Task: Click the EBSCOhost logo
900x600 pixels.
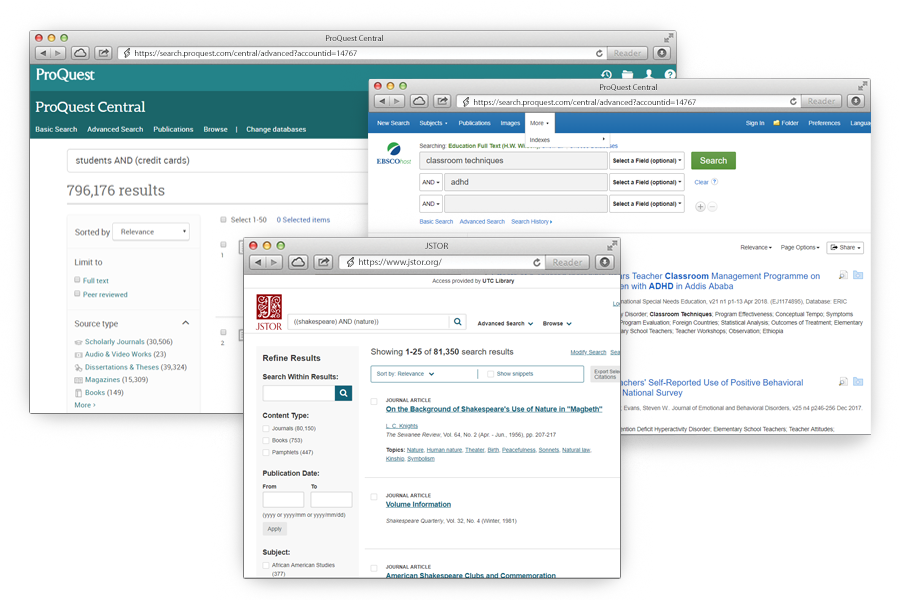Action: [x=394, y=153]
